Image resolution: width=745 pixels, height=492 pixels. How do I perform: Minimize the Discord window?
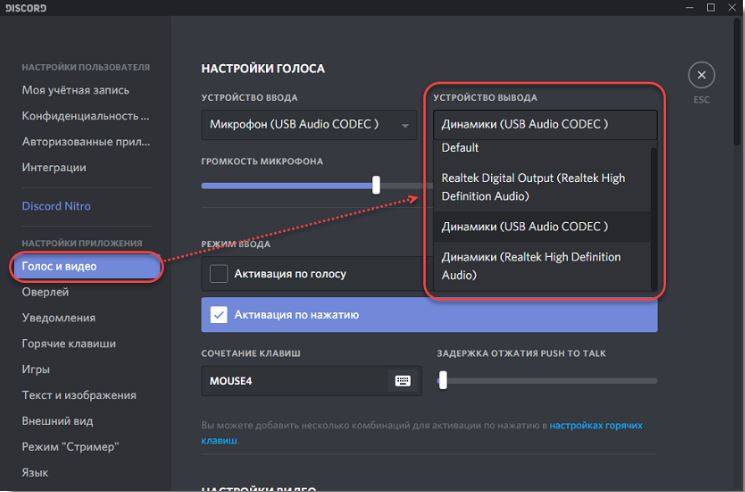pyautogui.click(x=690, y=8)
